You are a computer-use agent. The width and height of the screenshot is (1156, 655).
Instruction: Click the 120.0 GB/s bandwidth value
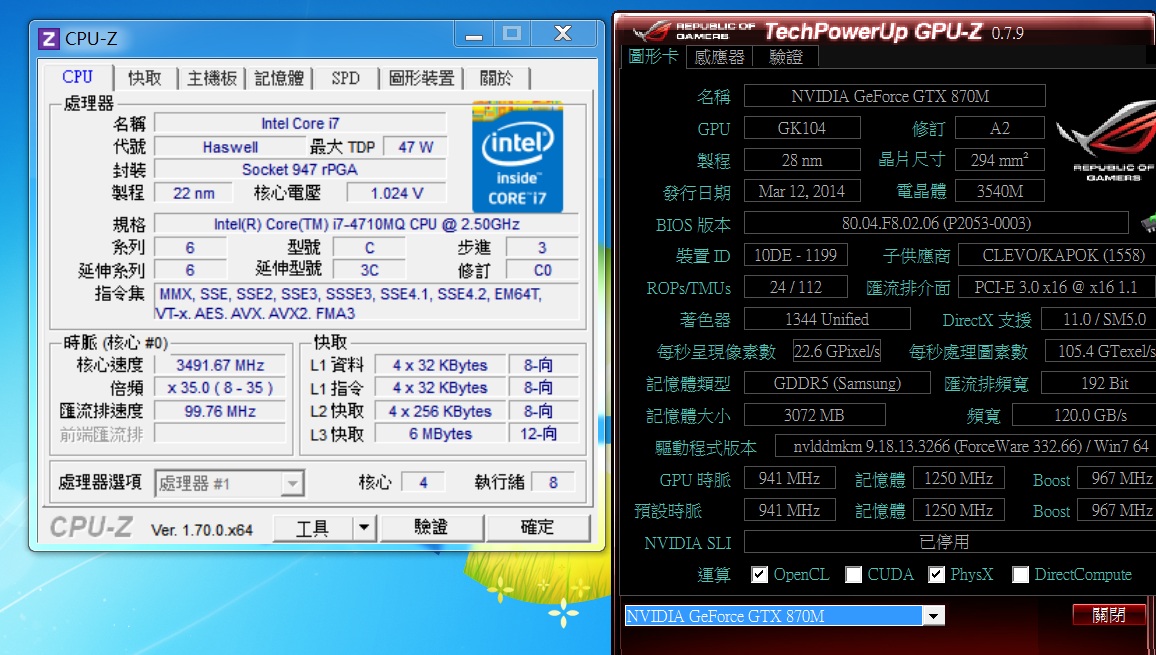(1084, 415)
